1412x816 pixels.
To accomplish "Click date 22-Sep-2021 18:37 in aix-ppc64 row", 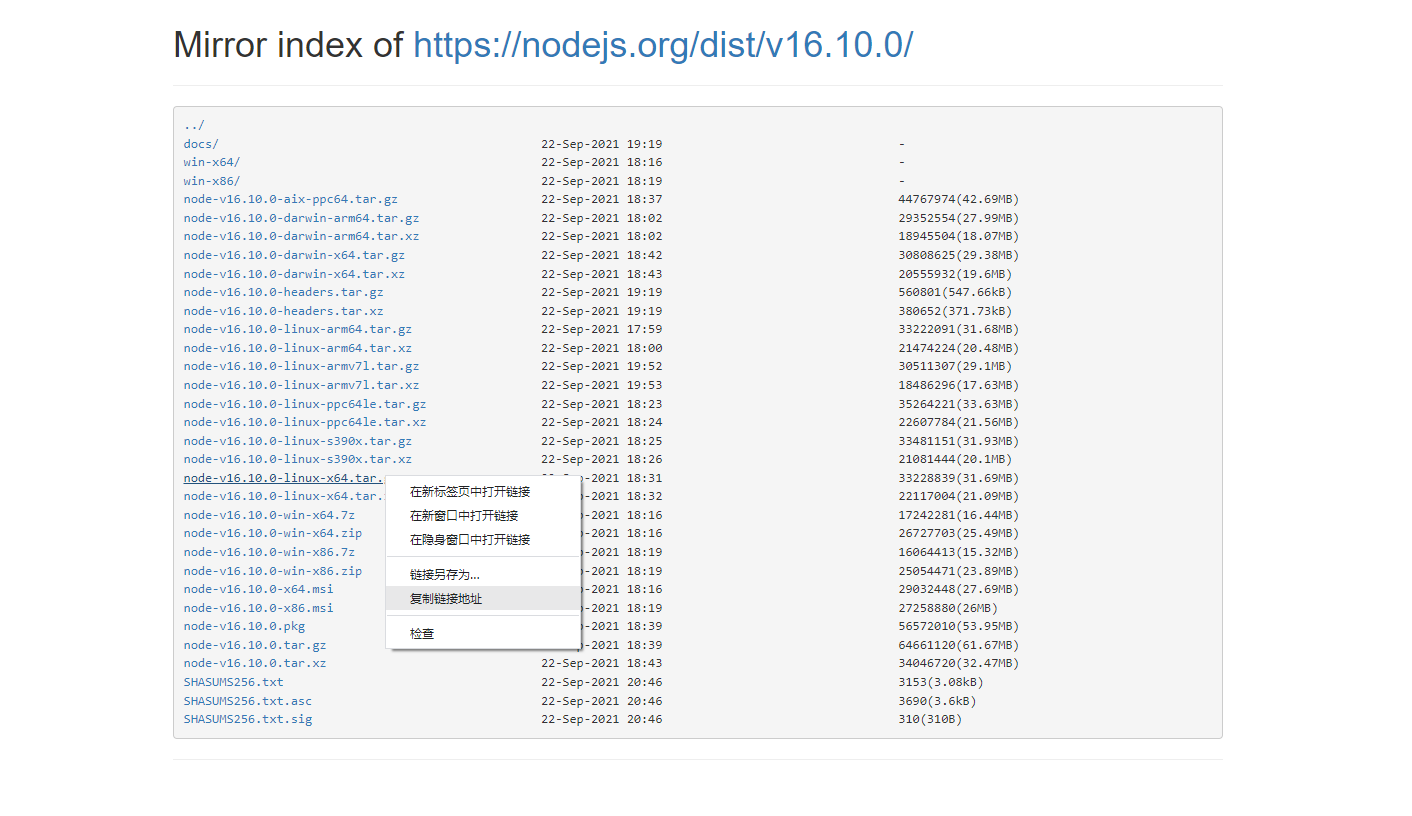I will click(601, 199).
